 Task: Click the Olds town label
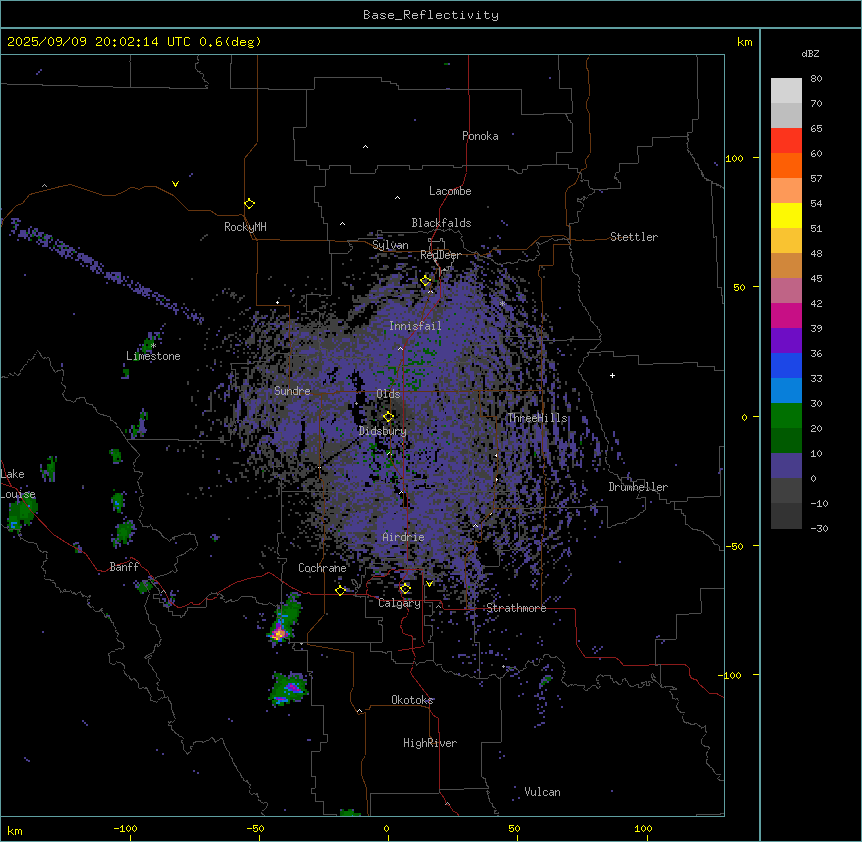[x=388, y=394]
